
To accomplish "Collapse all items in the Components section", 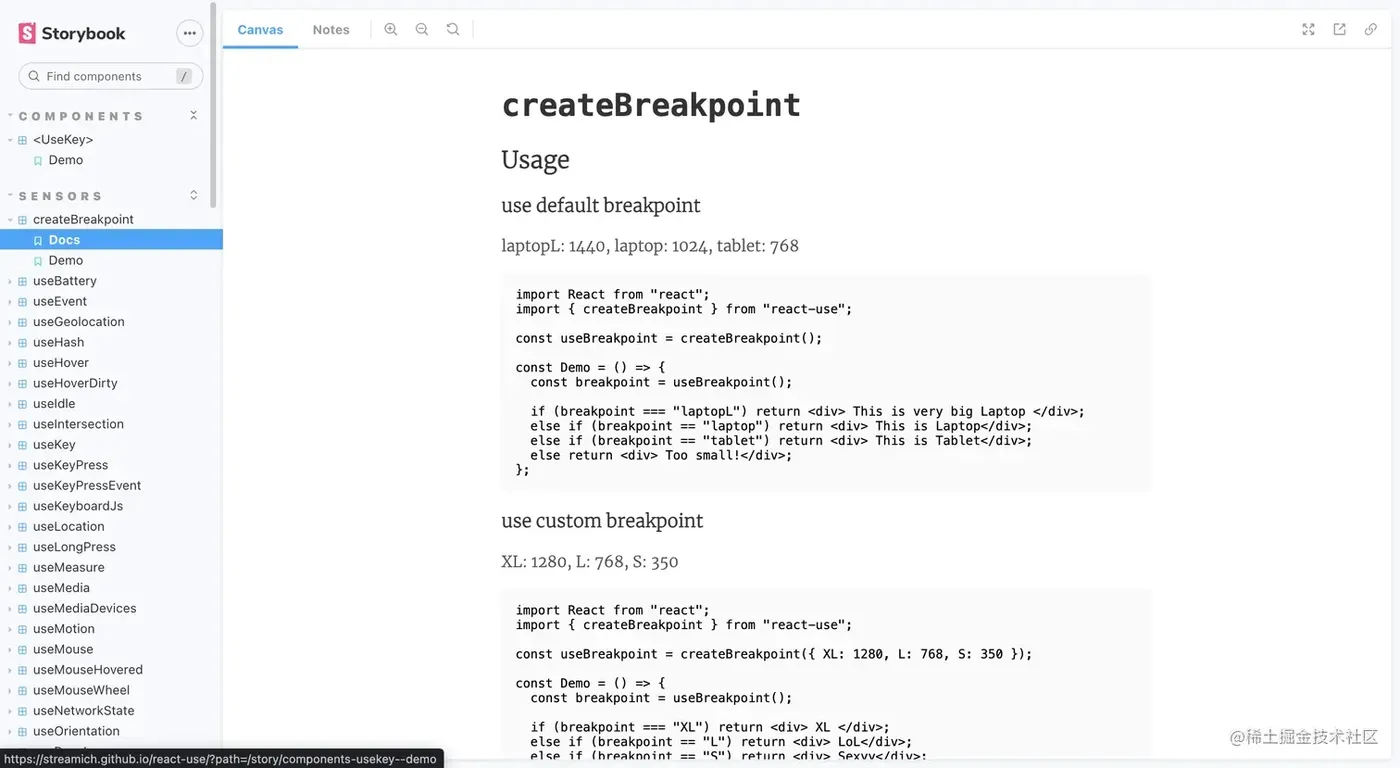I will coord(193,115).
